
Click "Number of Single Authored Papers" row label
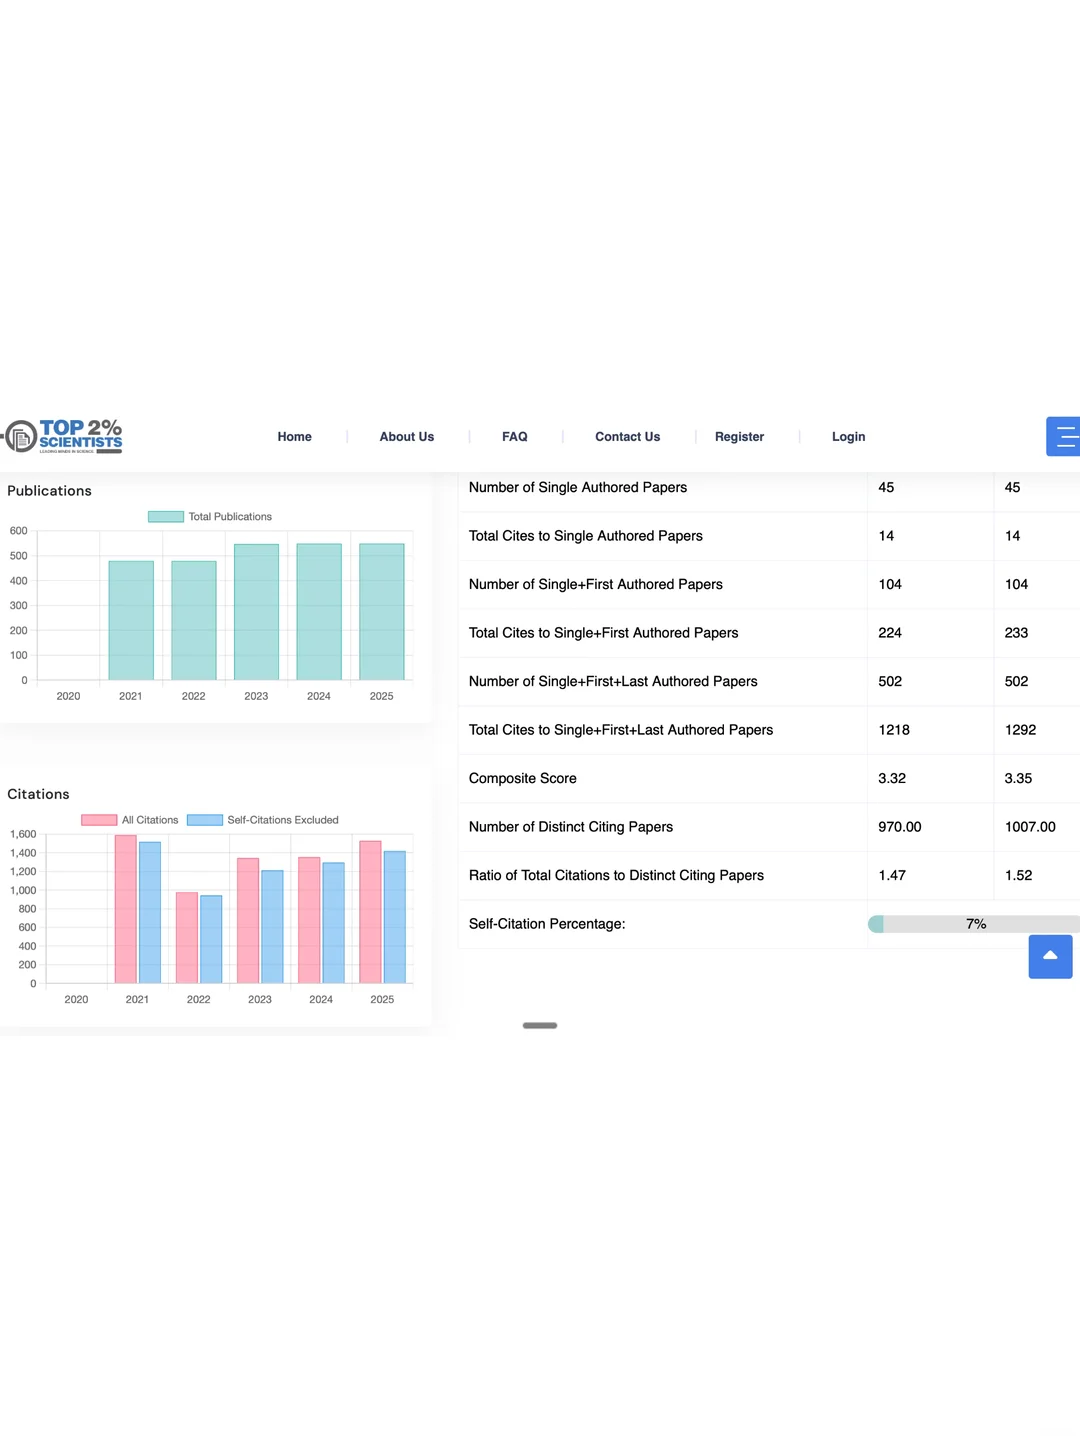[x=578, y=488]
